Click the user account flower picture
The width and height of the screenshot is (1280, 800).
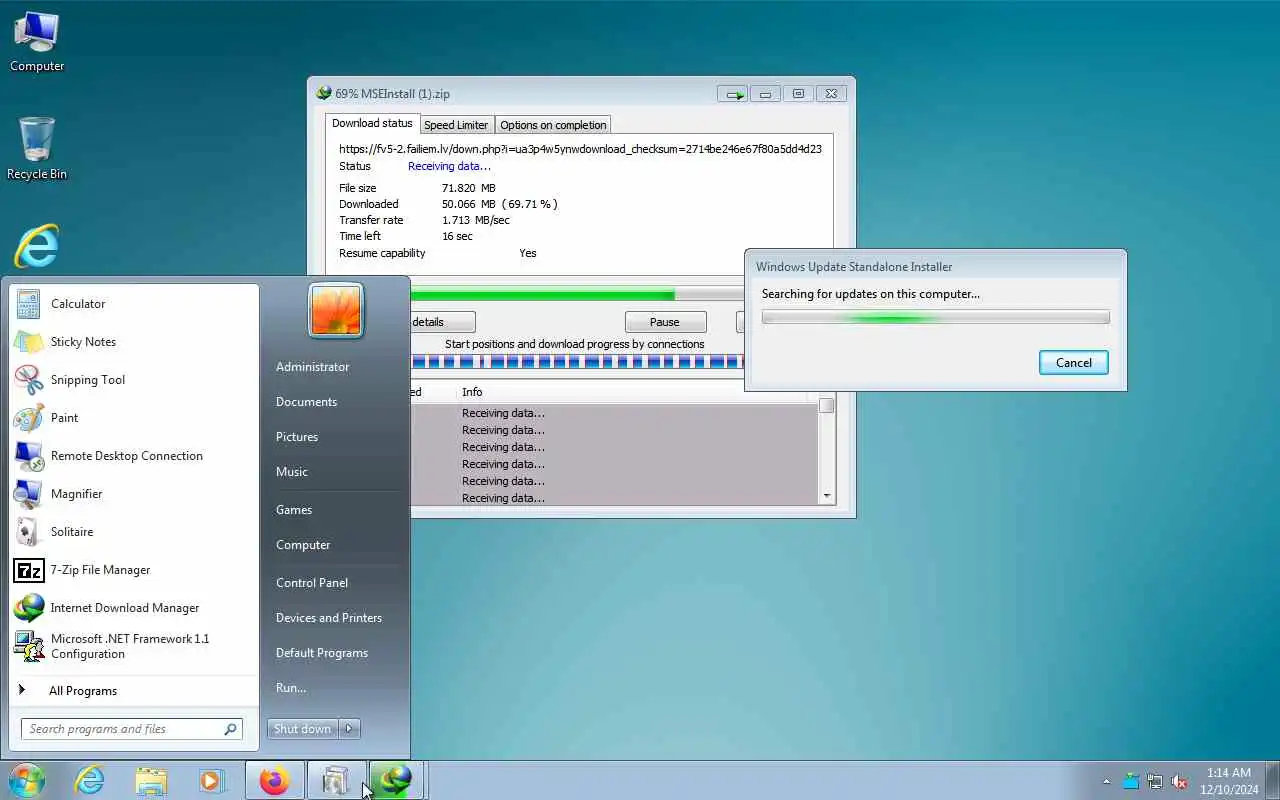[x=336, y=310]
